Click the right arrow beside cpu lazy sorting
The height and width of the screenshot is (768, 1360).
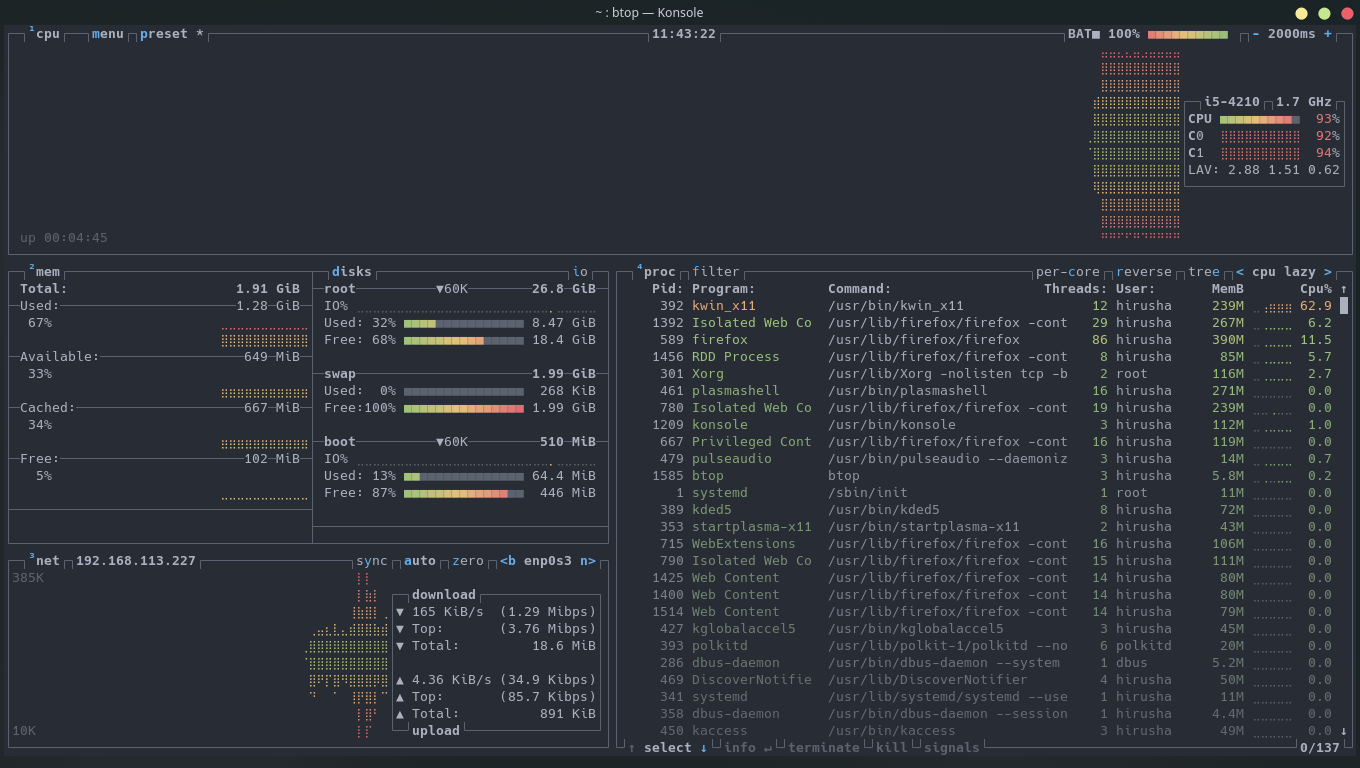point(1328,272)
